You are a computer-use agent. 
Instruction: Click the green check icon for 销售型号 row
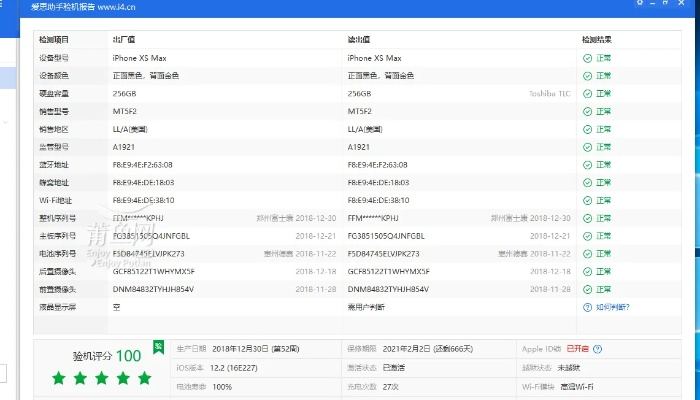pos(588,112)
